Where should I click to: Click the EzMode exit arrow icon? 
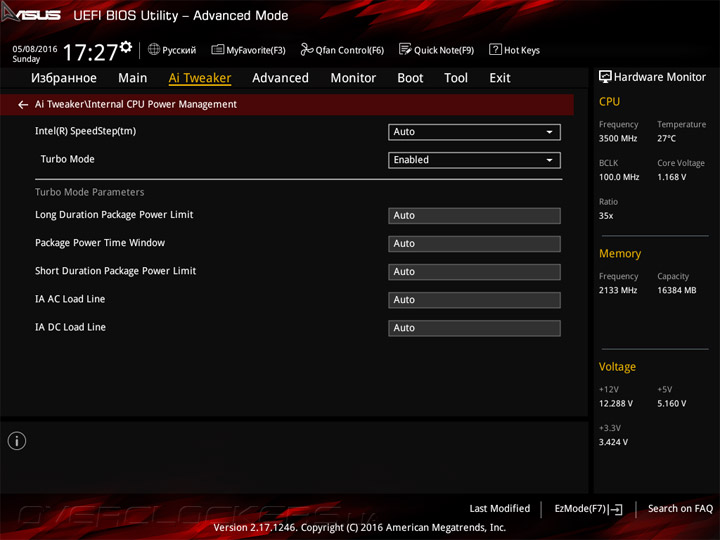coord(616,509)
